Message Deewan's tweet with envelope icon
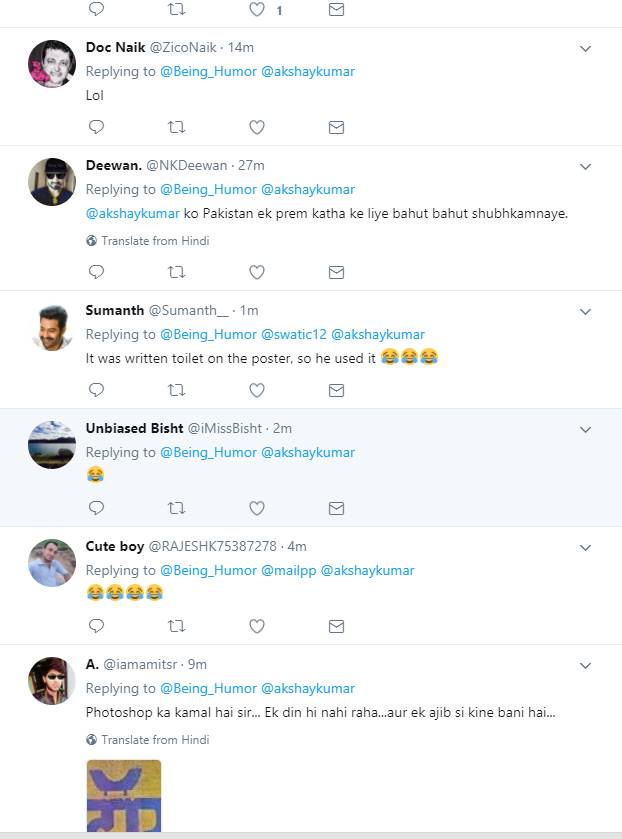Image resolution: width=622 pixels, height=839 pixels. point(337,272)
